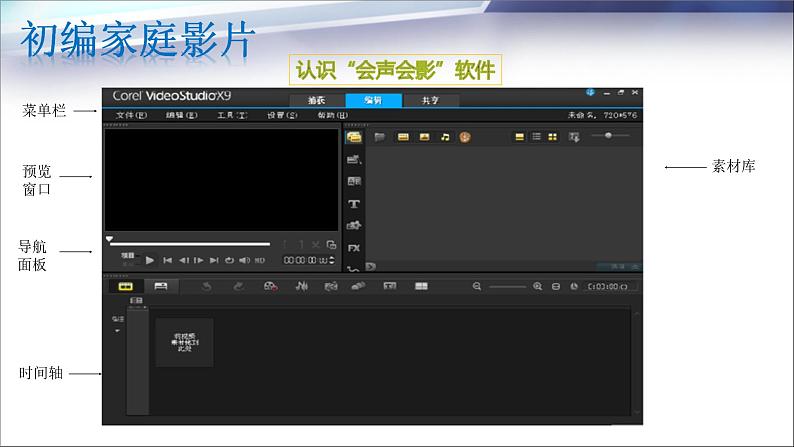Click timeline scroll down arrow
This screenshot has height=447, width=794.
[637, 413]
